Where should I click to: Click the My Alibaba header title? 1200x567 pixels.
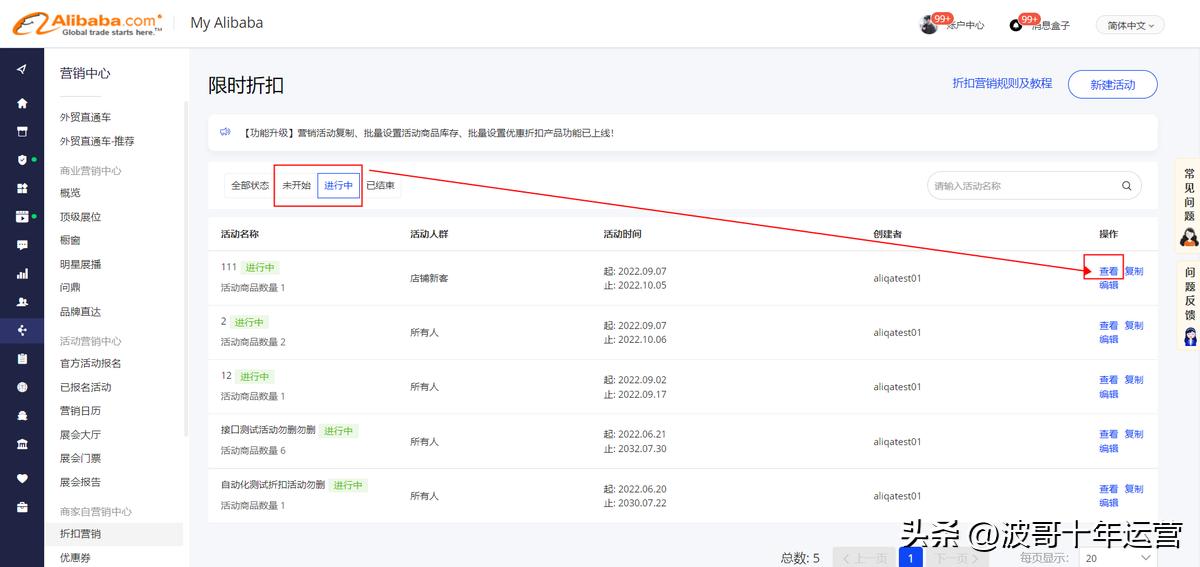[227, 23]
